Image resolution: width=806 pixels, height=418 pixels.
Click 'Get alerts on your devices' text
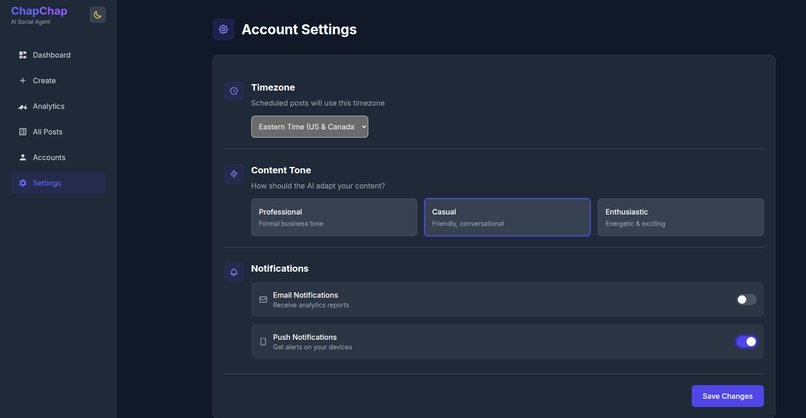[x=313, y=347]
